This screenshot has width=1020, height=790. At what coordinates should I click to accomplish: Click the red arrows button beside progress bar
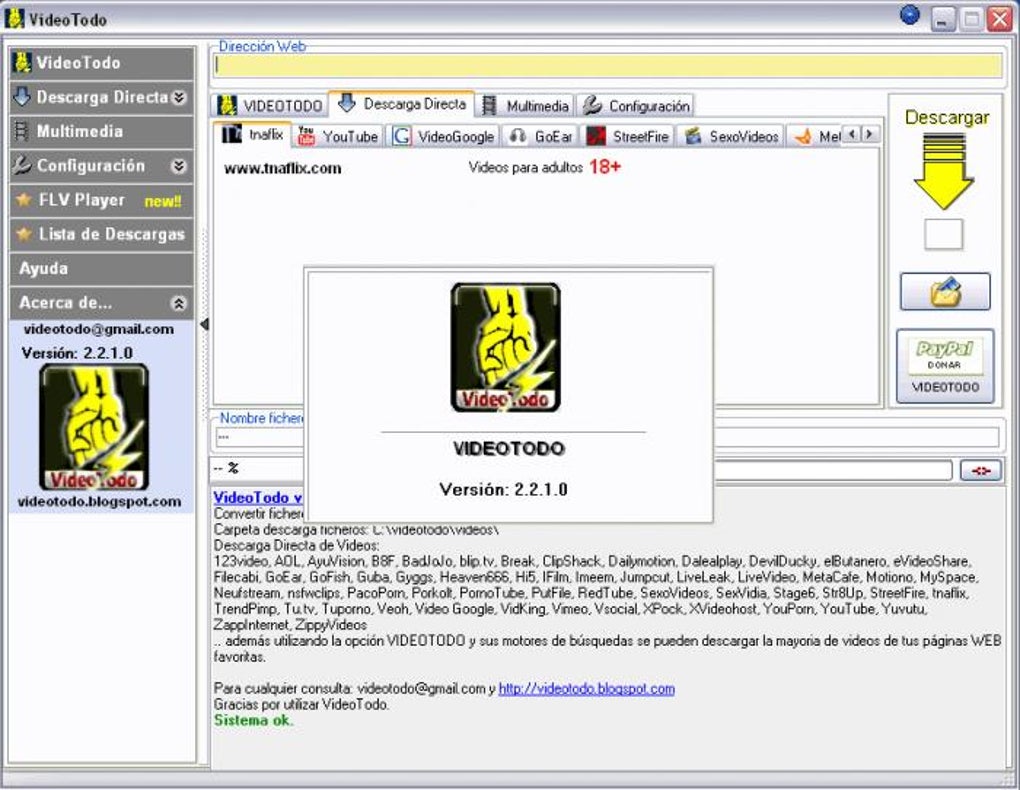pyautogui.click(x=980, y=470)
